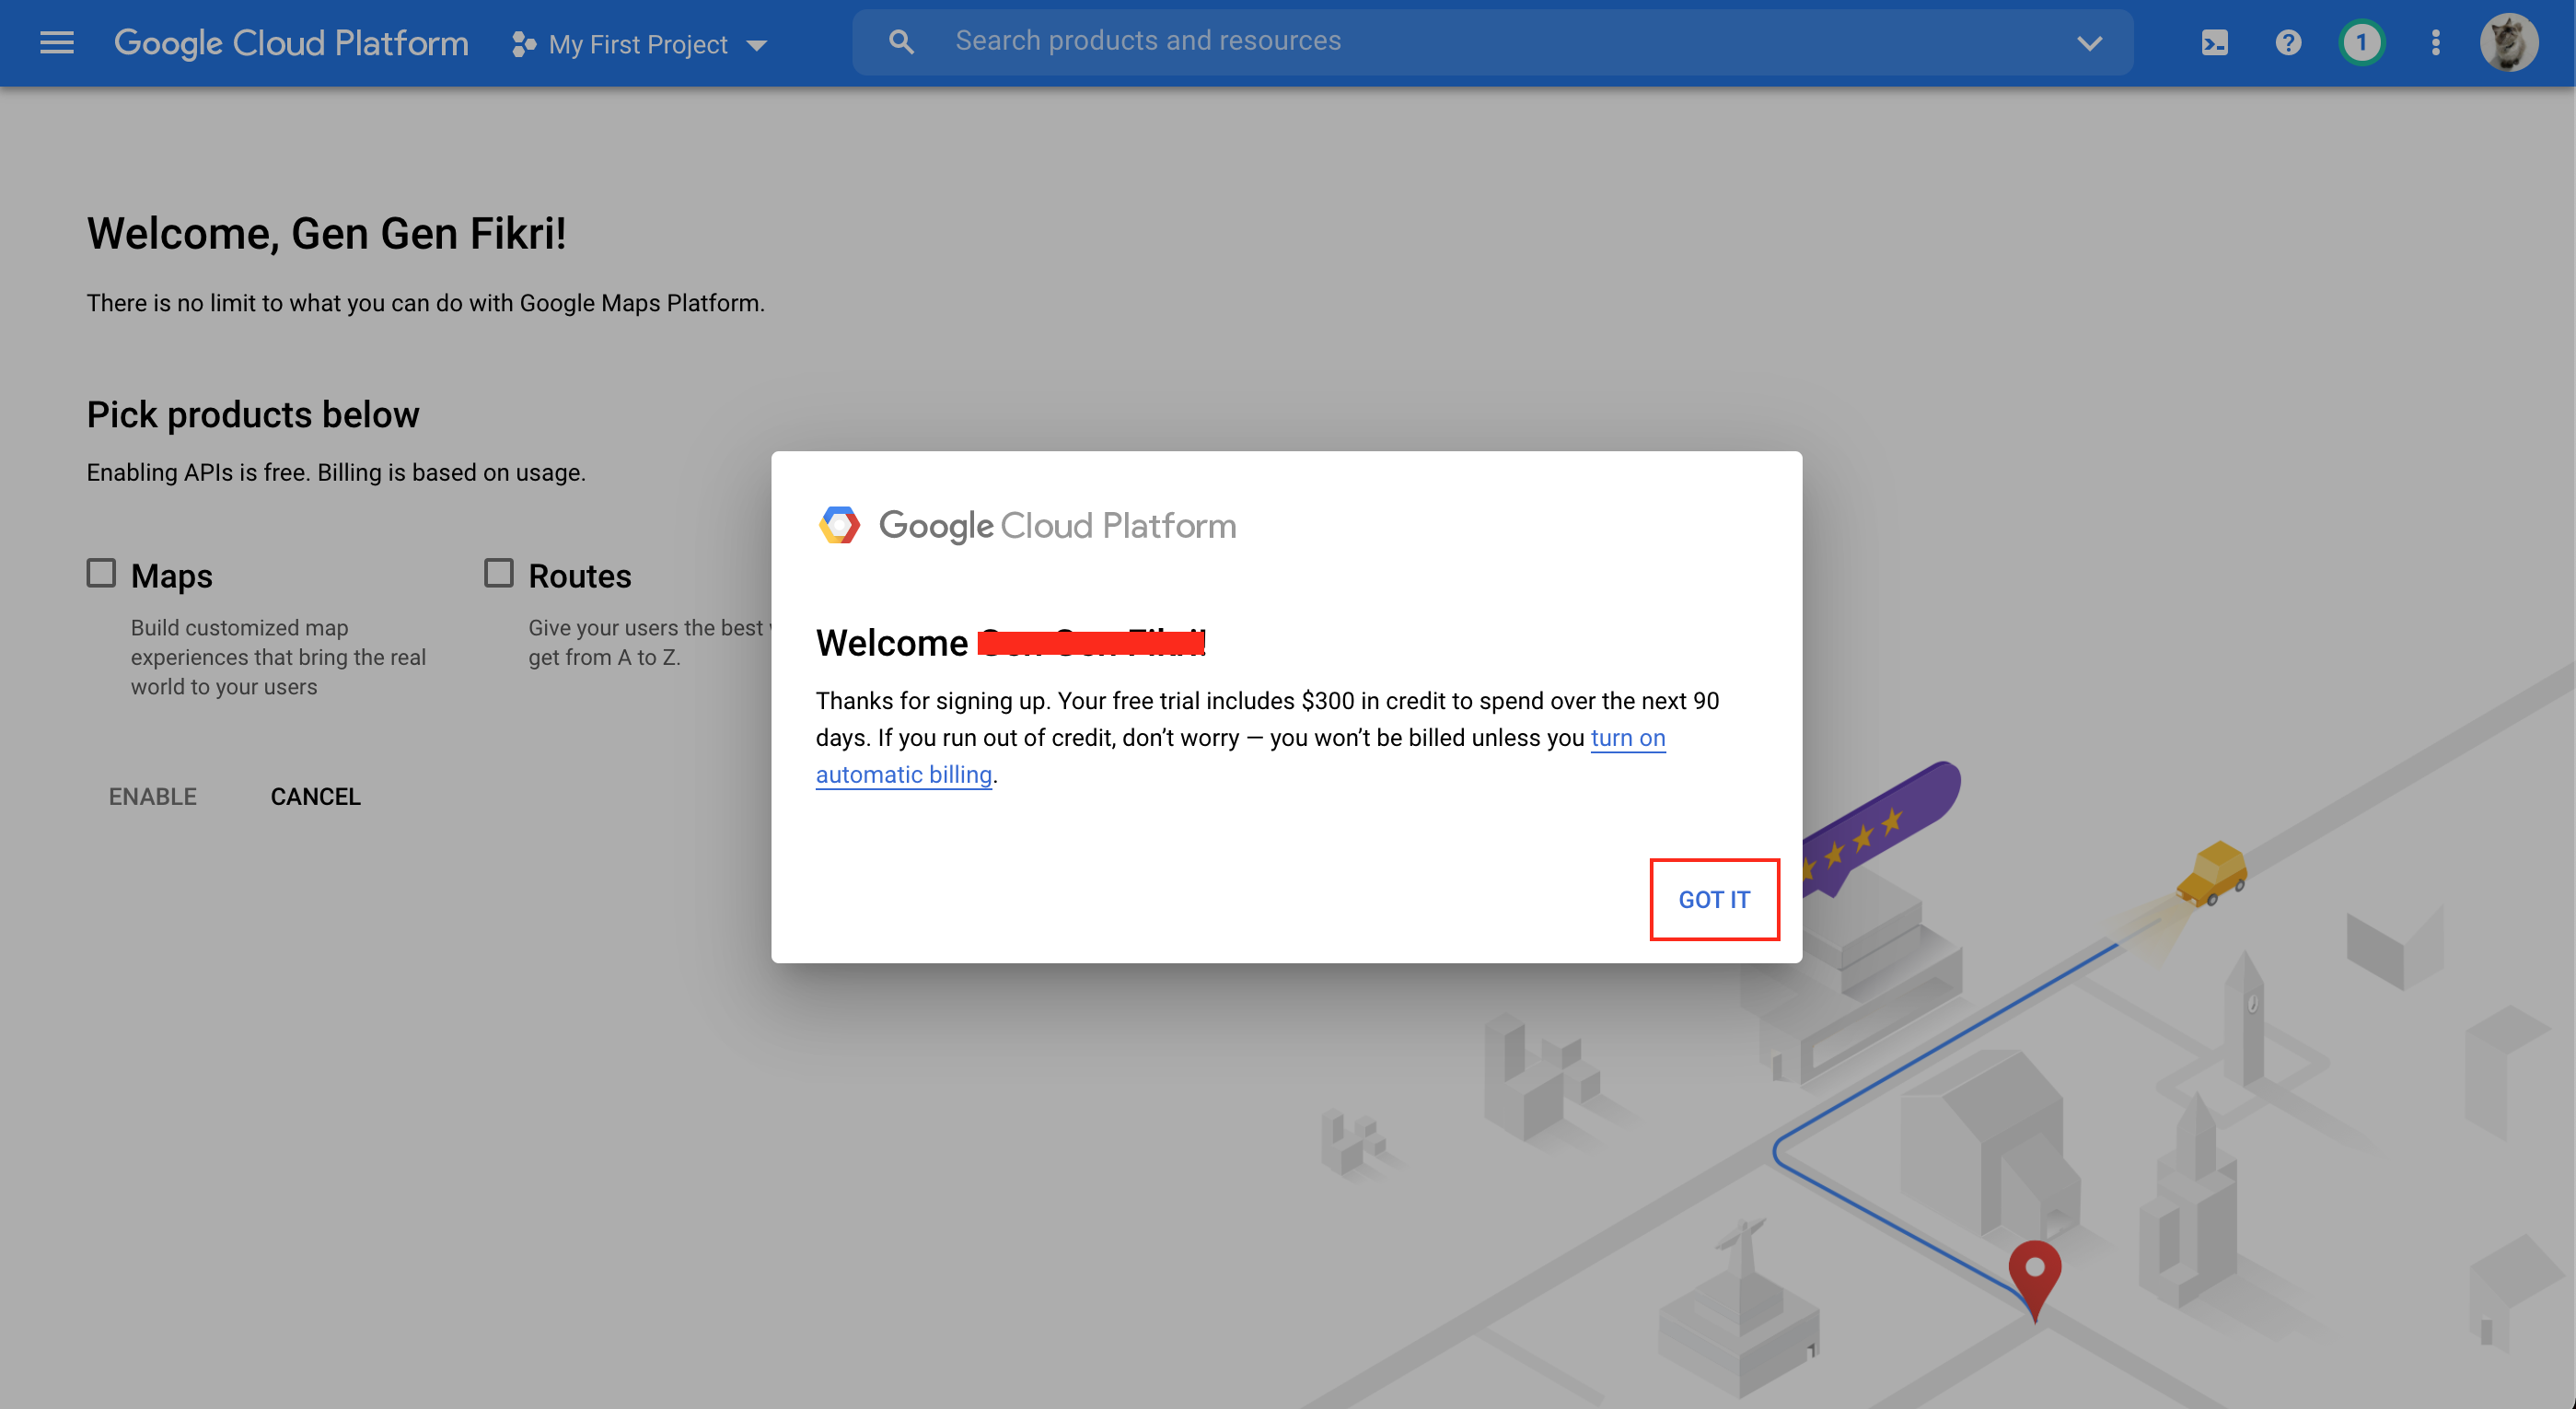Click the Google Cloud Platform hexagon dialog logo

pos(839,525)
